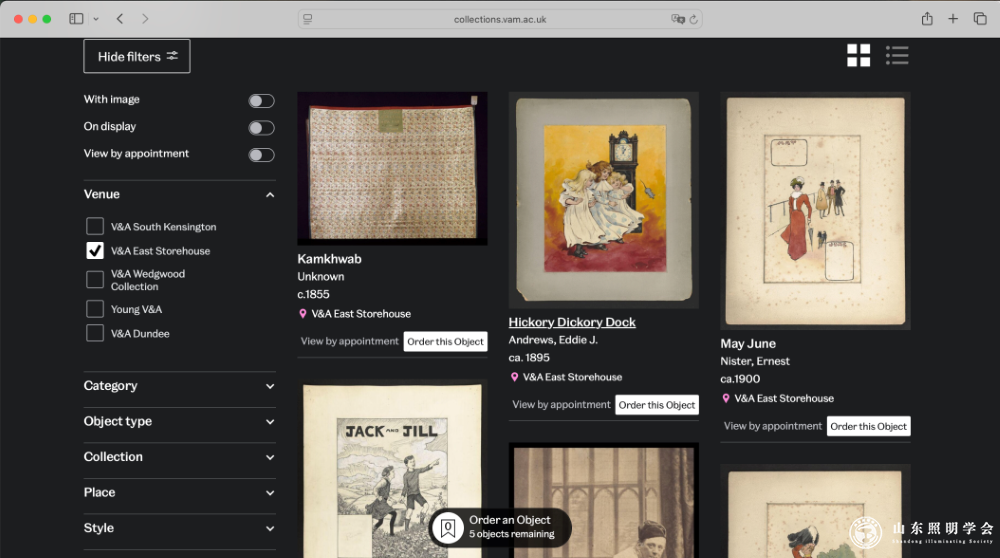1000x558 pixels.
Task: Turn on the On display filter
Action: 261,127
